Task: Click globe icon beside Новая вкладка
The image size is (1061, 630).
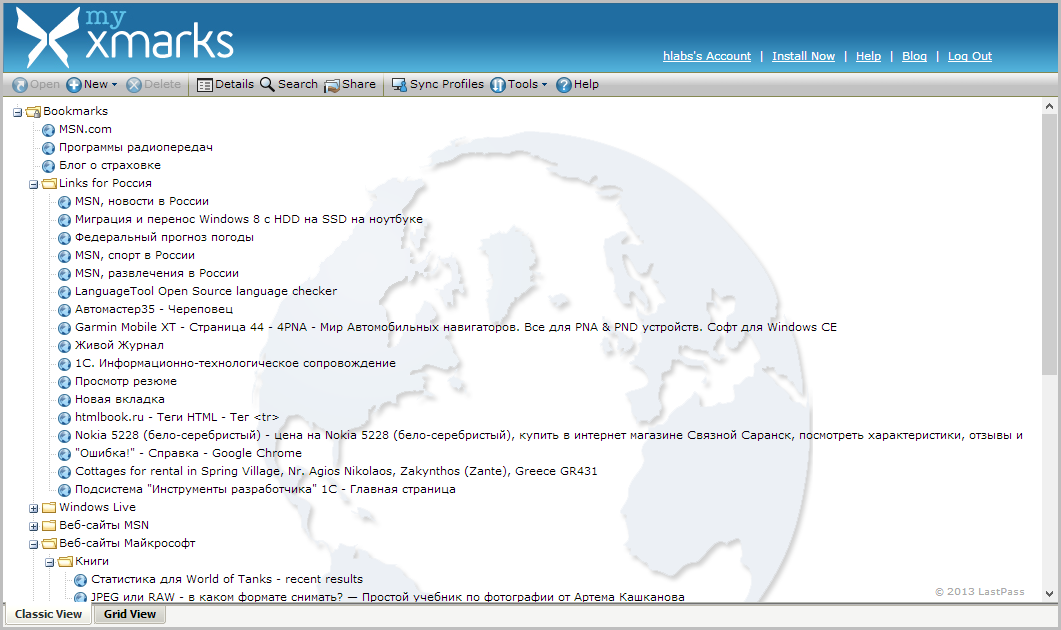Action: coord(64,400)
